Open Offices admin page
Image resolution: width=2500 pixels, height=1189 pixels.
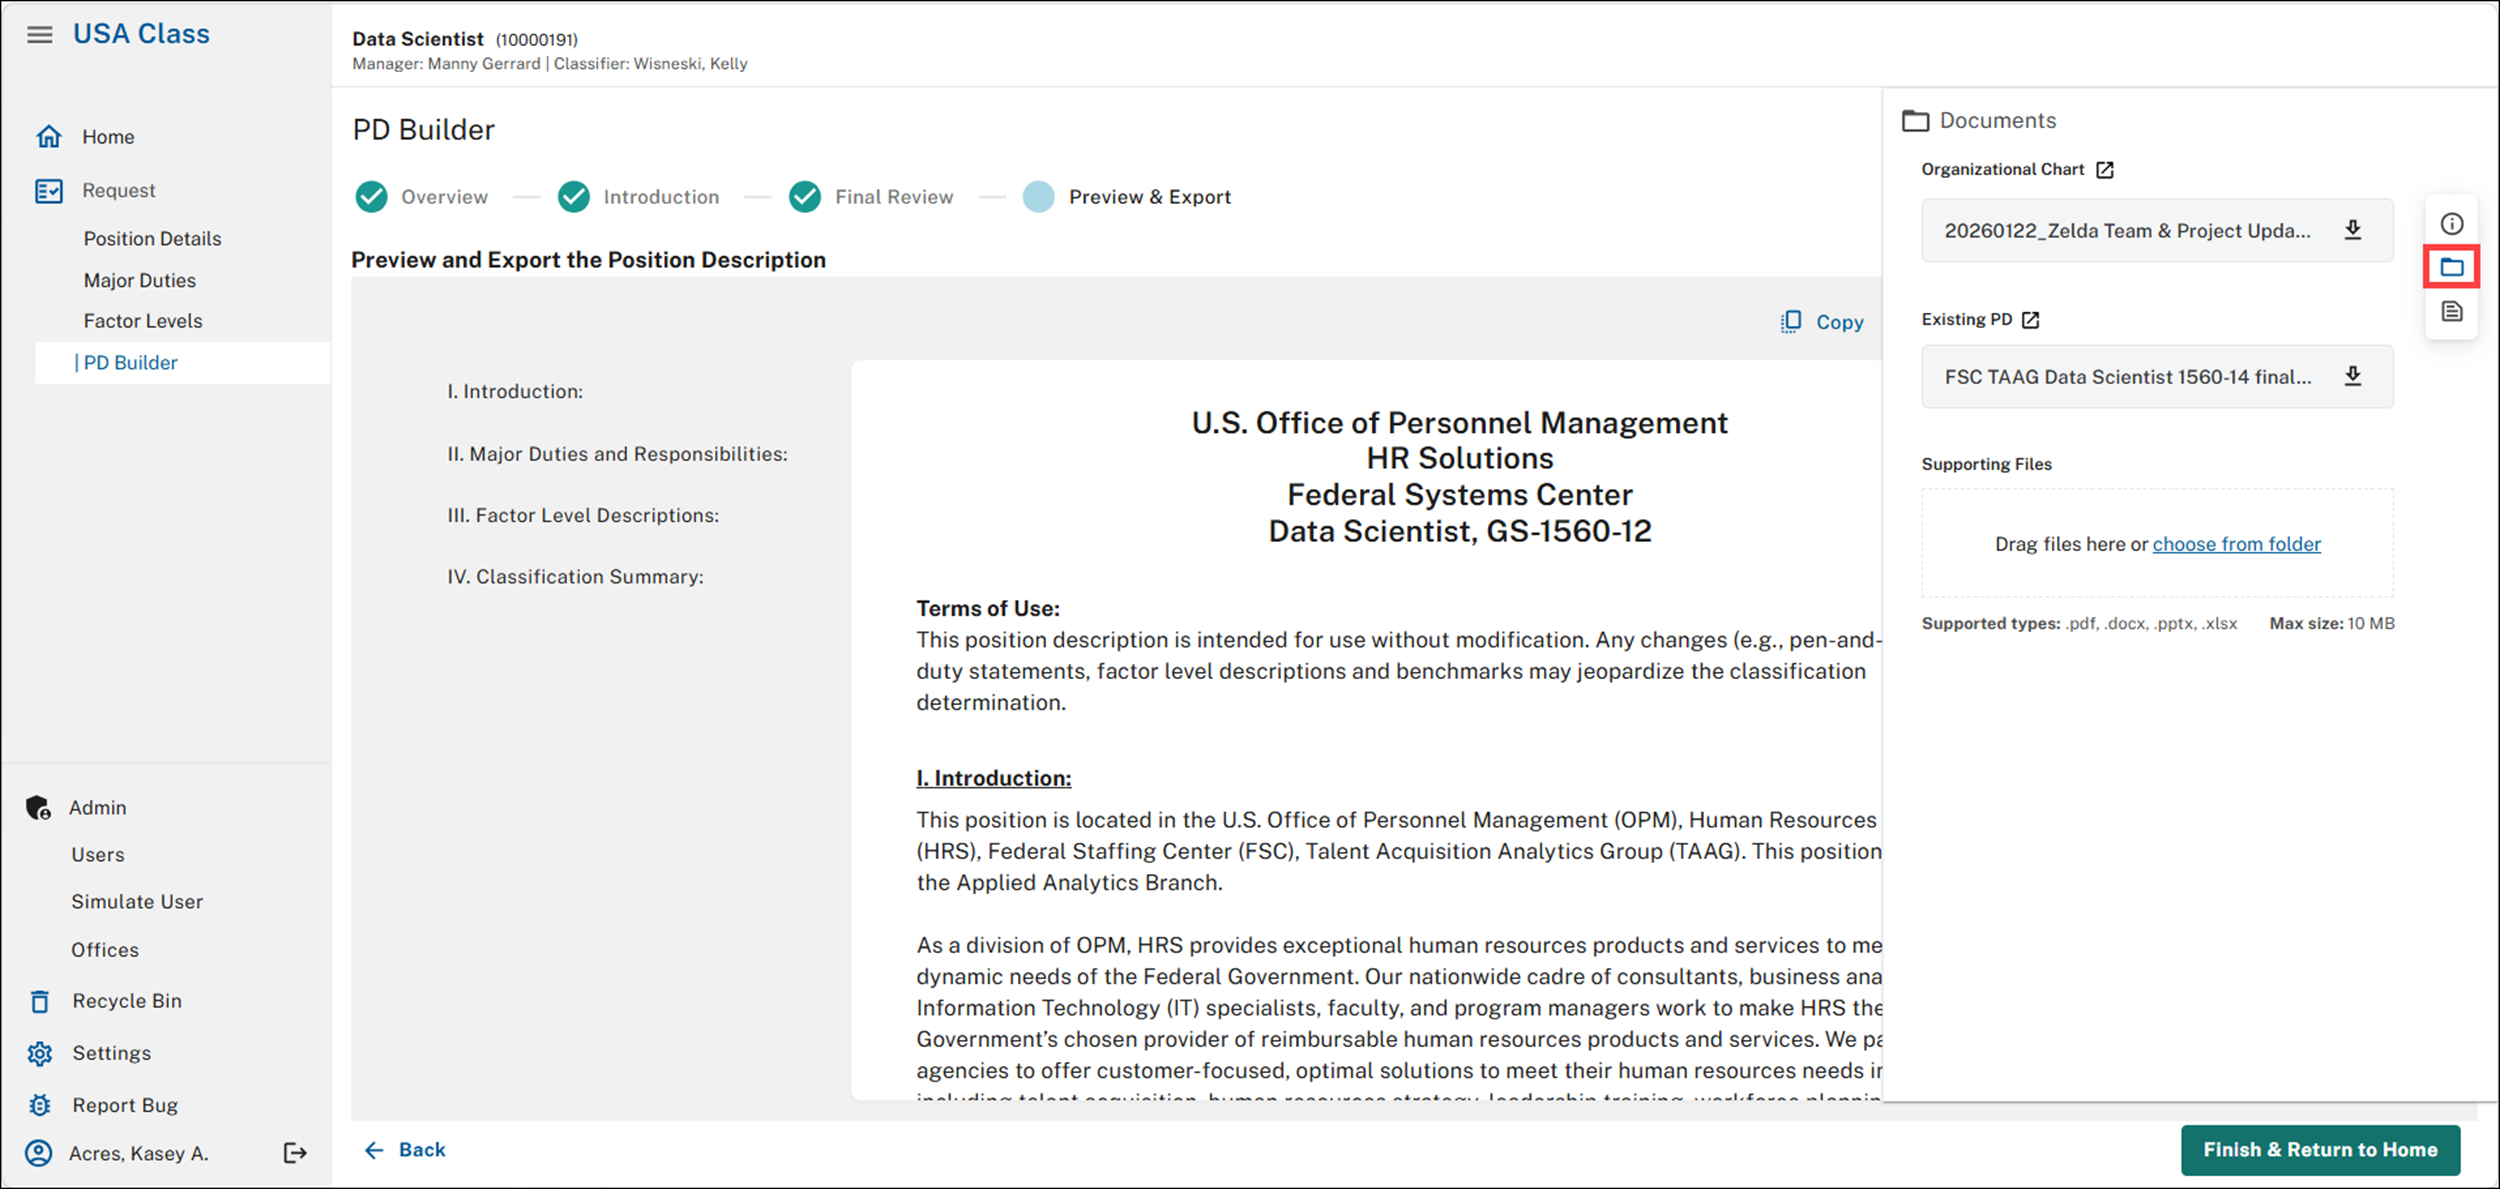click(105, 950)
